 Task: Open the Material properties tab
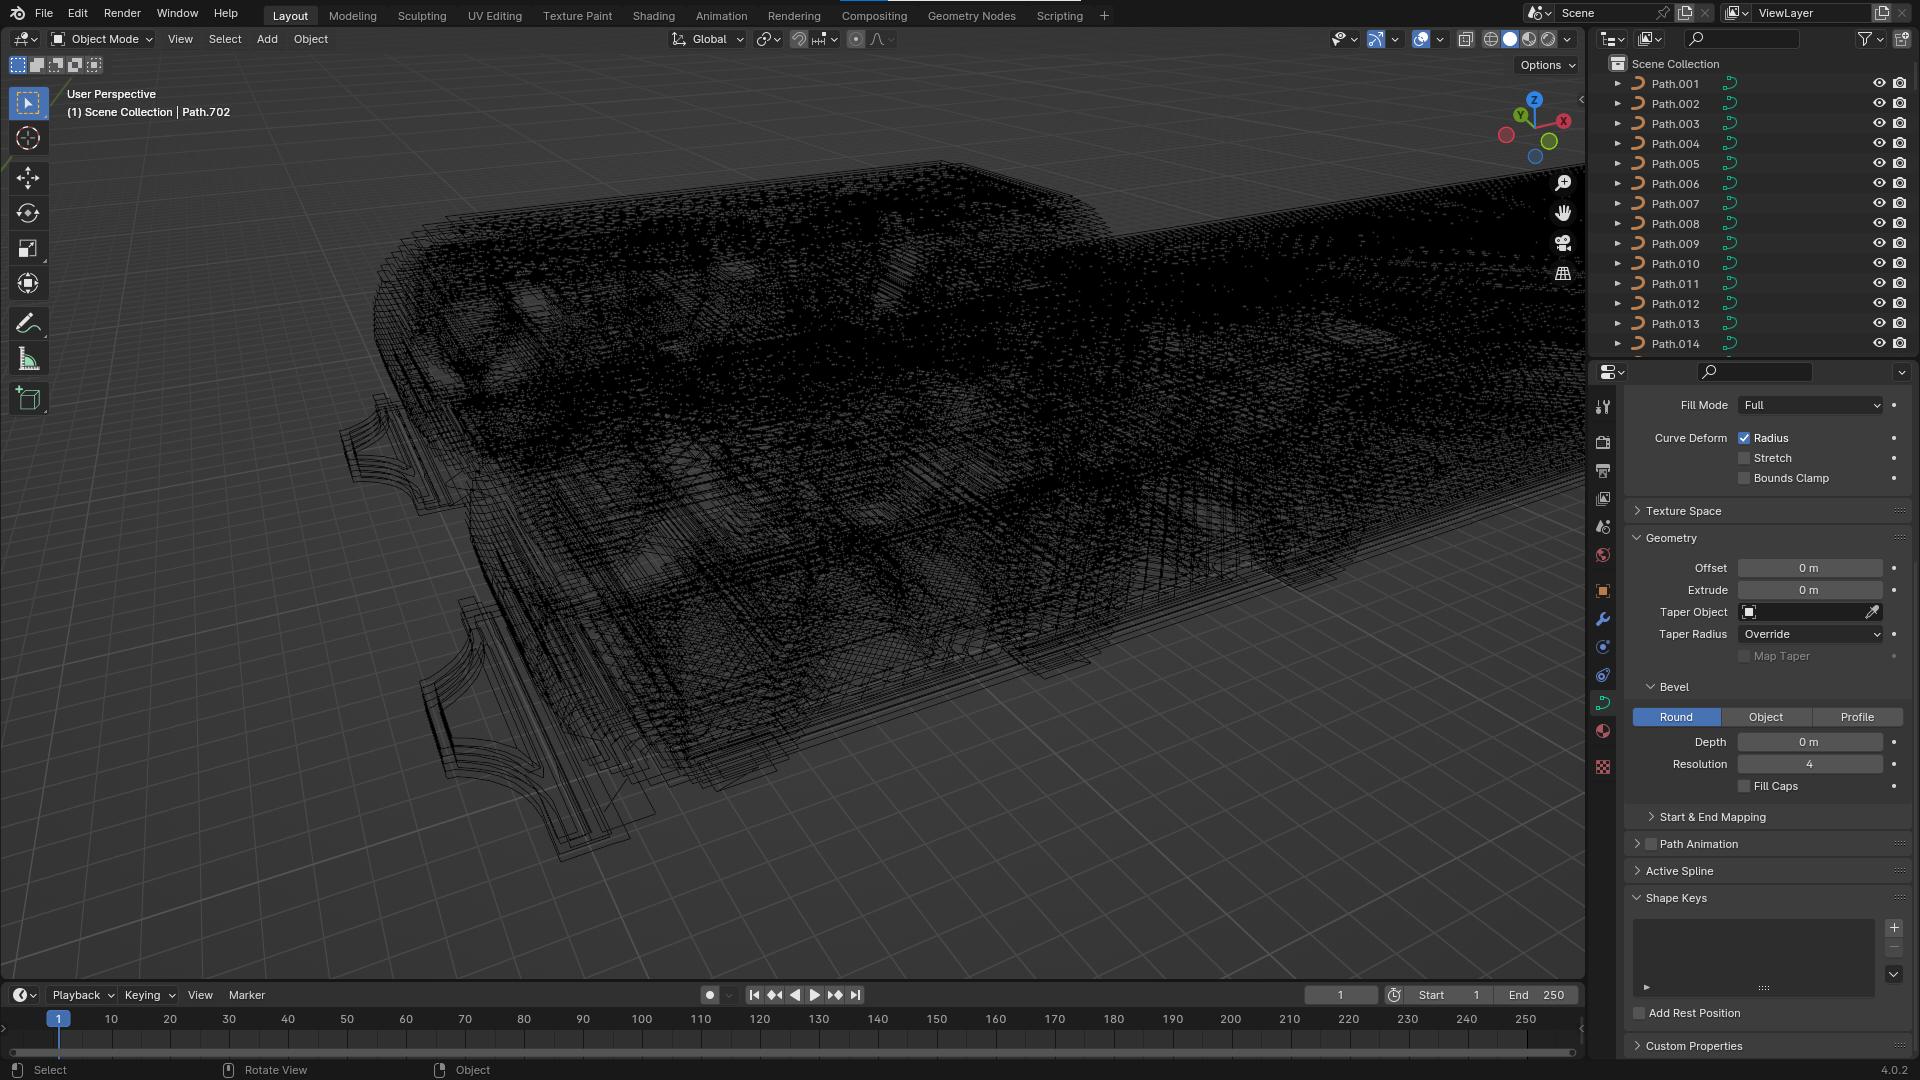(1603, 731)
